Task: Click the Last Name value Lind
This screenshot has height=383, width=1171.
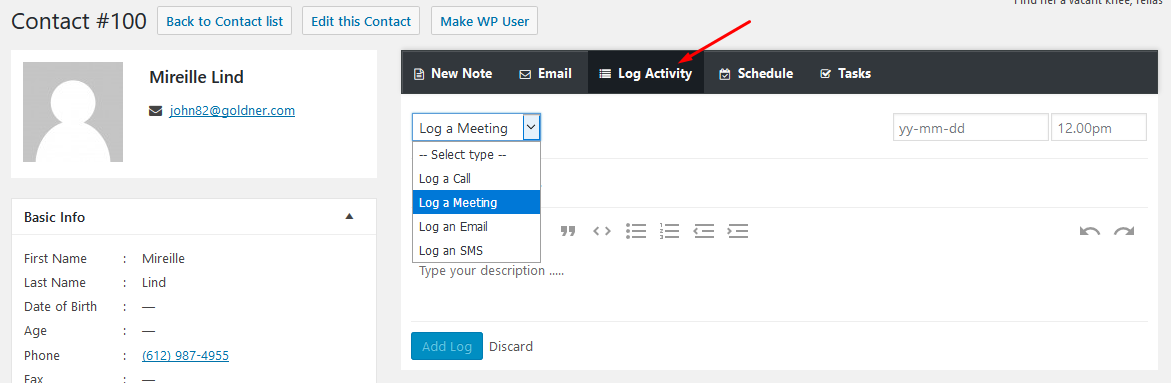Action: tap(154, 282)
